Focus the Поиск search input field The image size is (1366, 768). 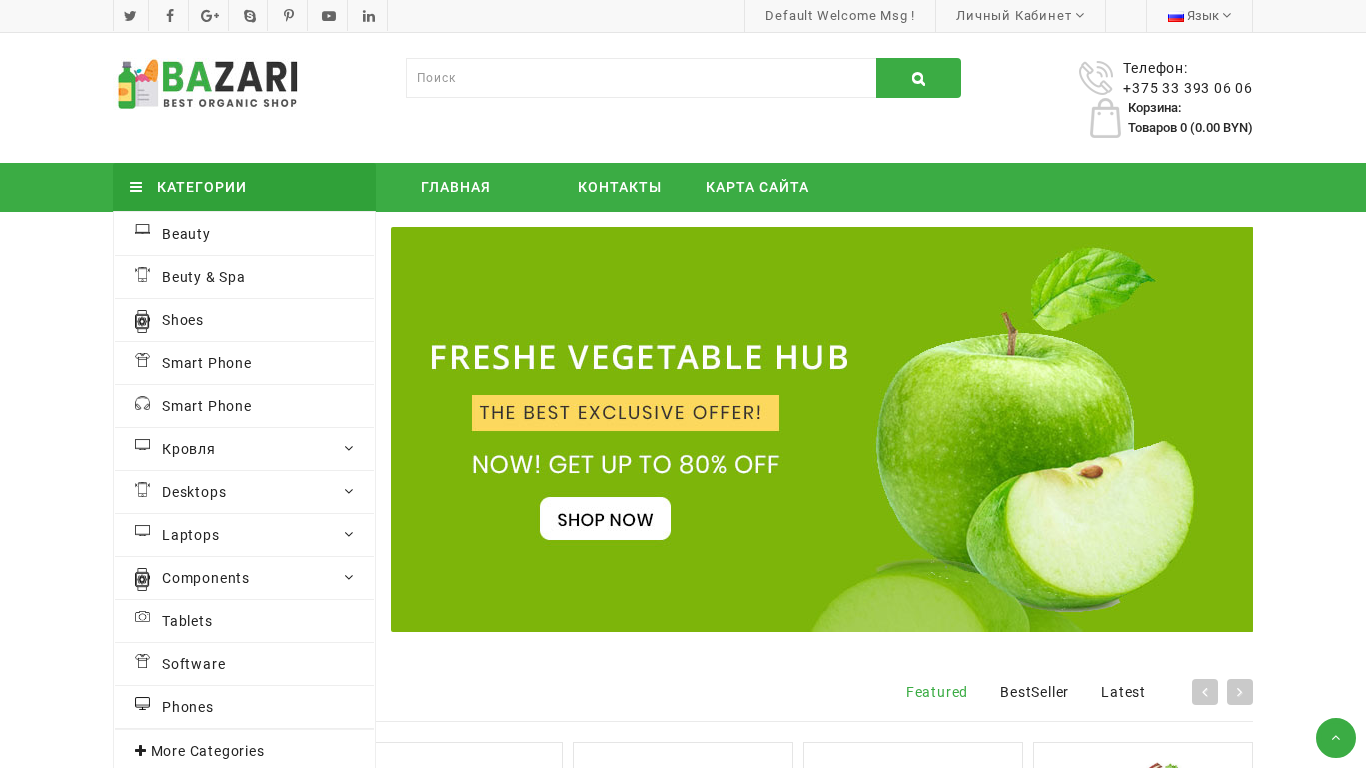[x=641, y=78]
